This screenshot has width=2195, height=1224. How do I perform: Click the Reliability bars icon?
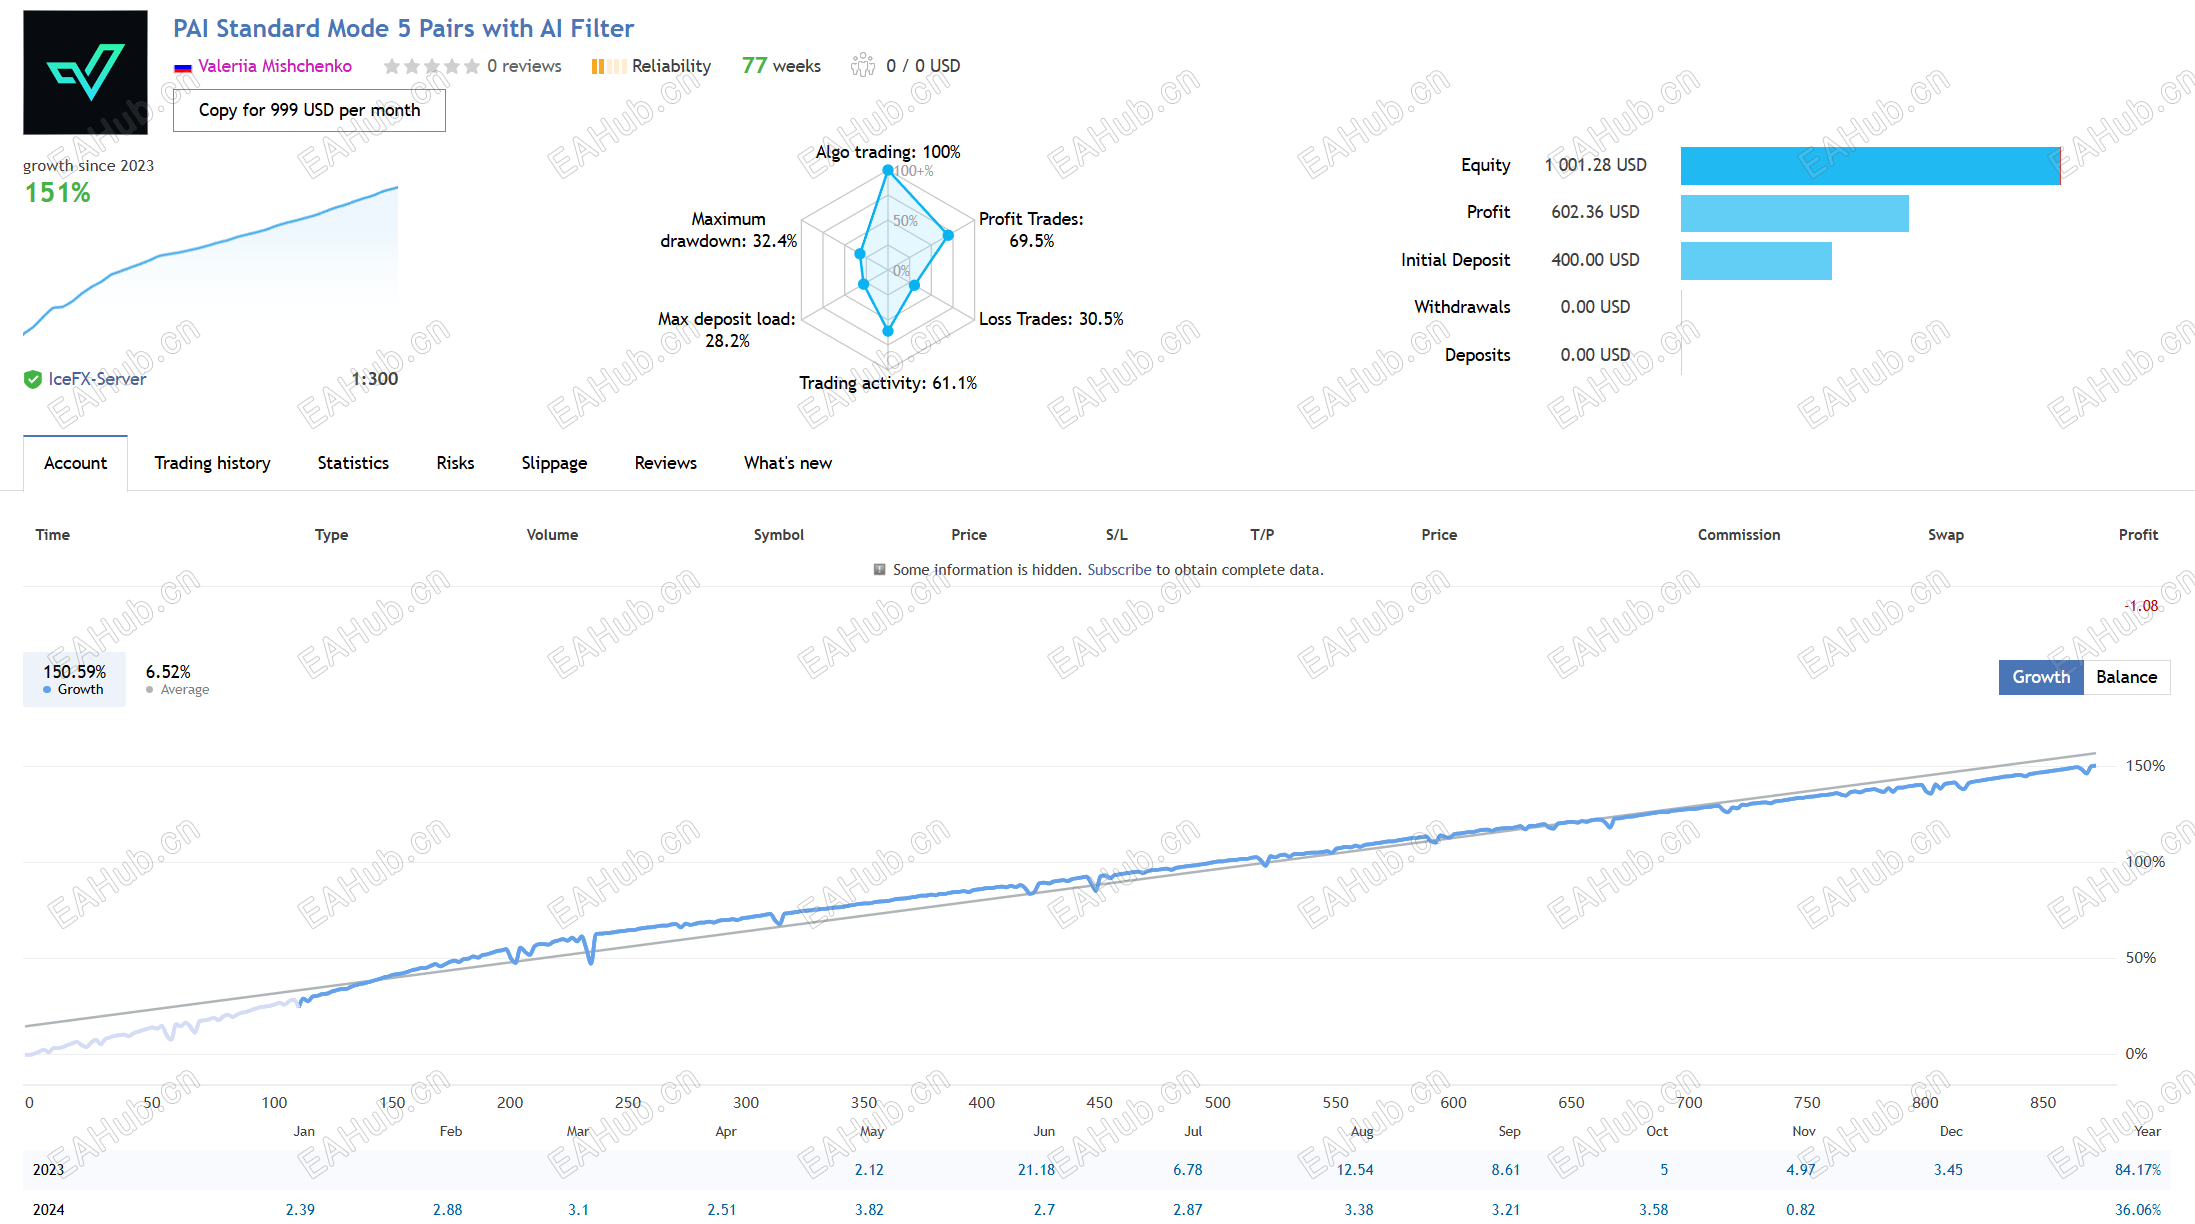tap(609, 66)
